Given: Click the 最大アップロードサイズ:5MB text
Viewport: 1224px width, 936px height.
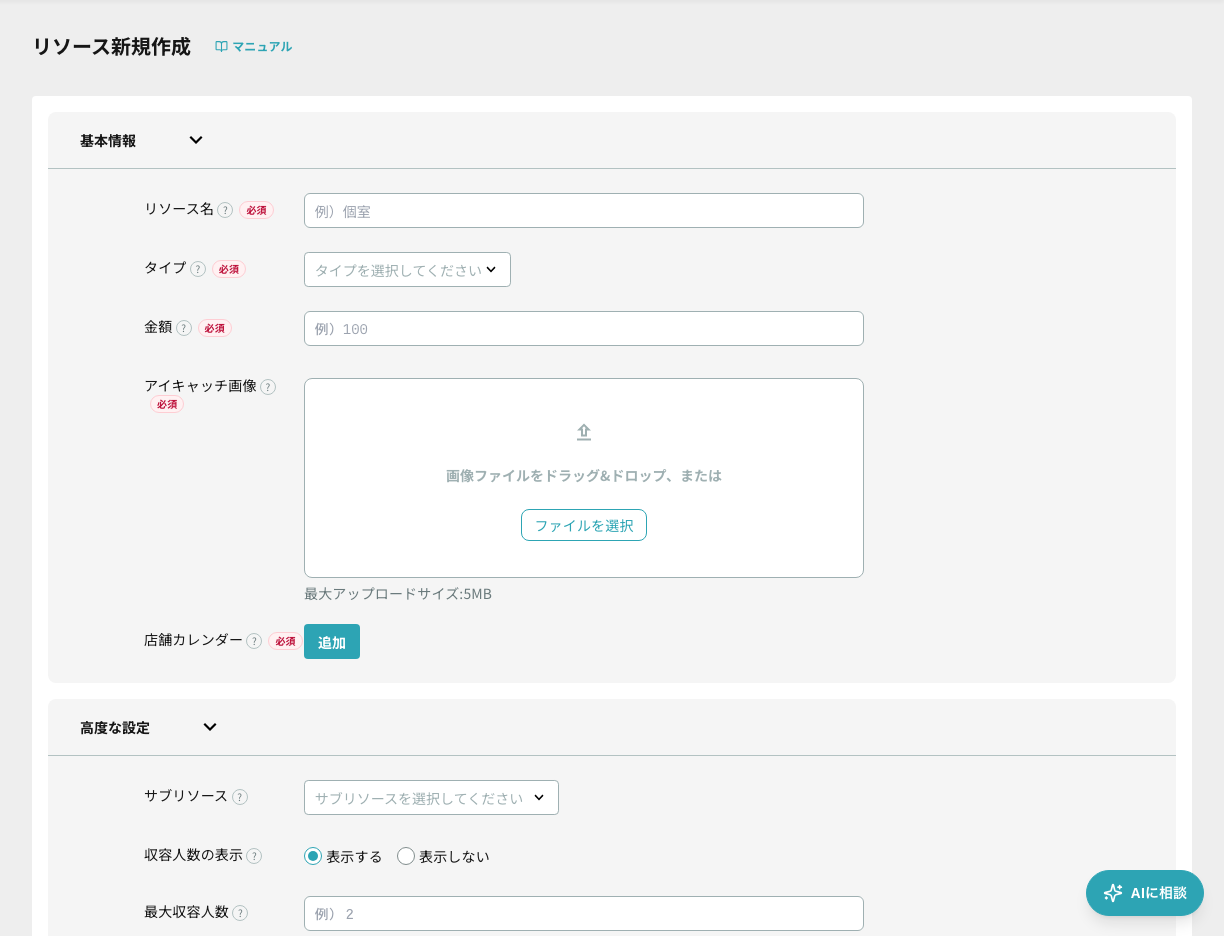Looking at the screenshot, I should coord(398,594).
